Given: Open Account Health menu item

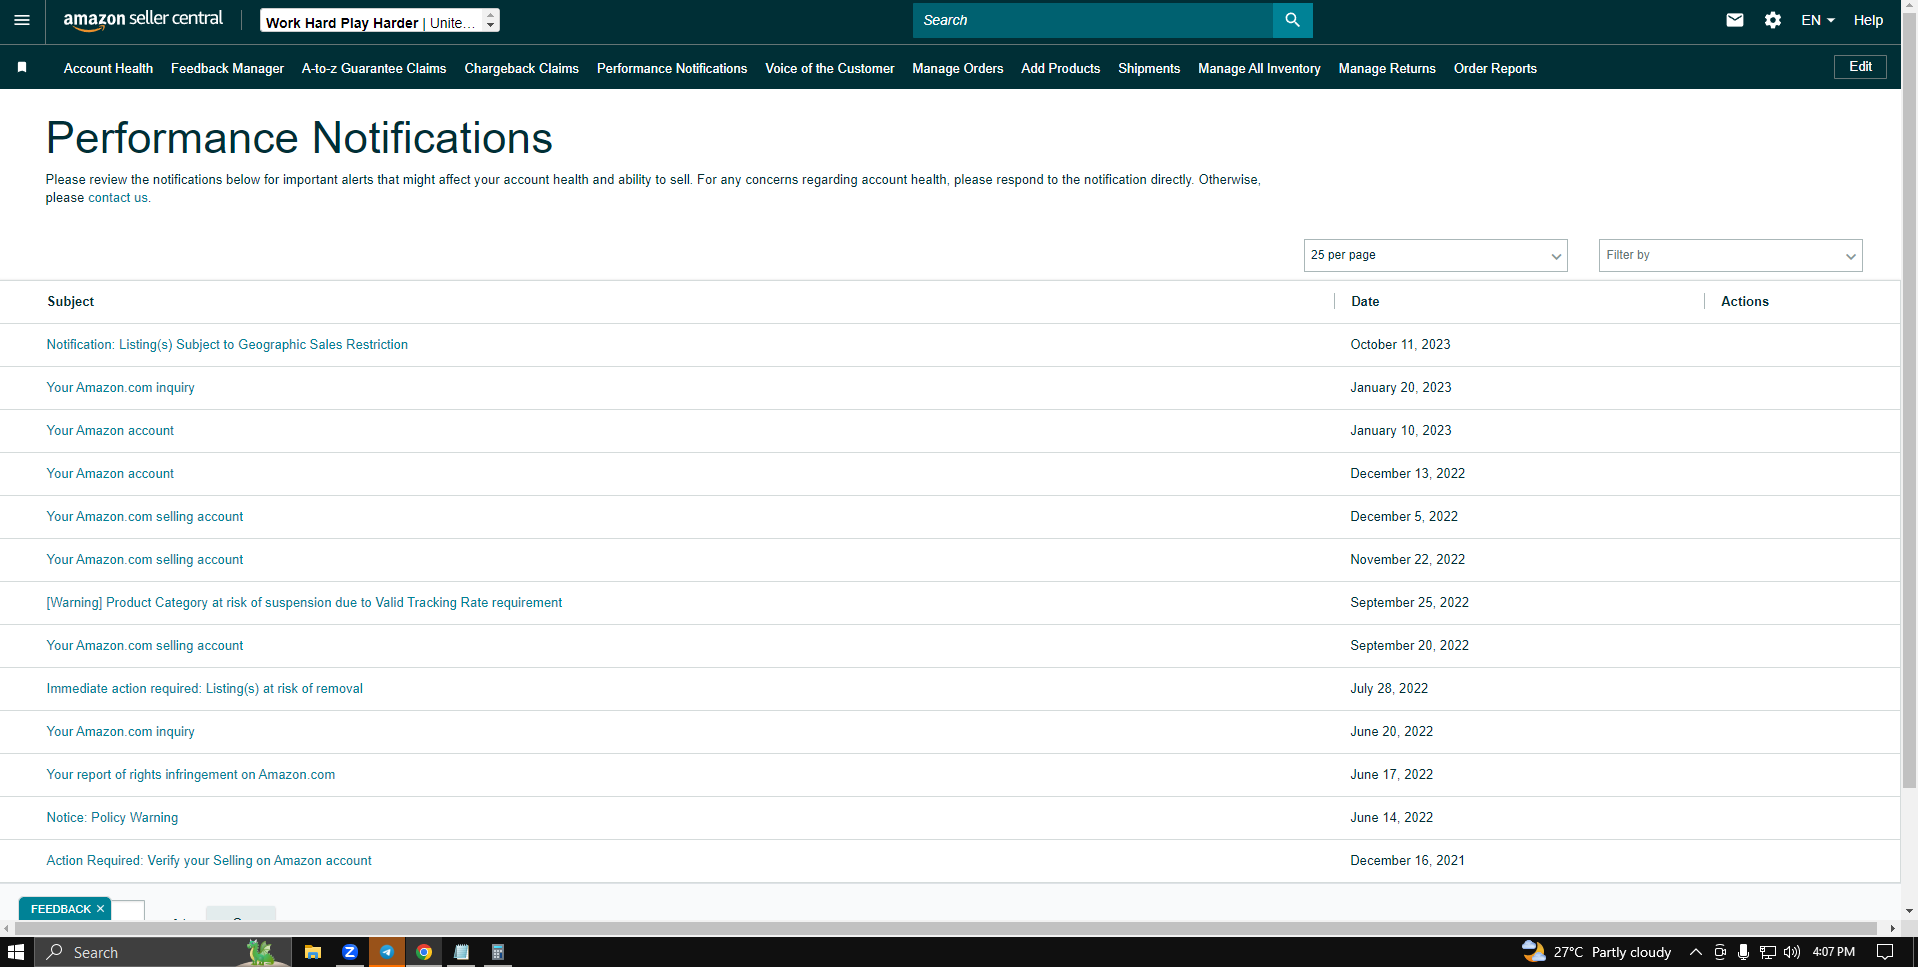Looking at the screenshot, I should point(108,68).
